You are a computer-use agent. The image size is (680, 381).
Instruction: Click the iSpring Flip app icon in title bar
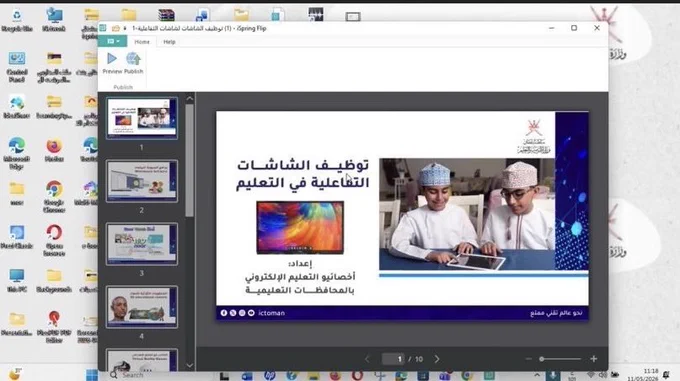point(103,28)
